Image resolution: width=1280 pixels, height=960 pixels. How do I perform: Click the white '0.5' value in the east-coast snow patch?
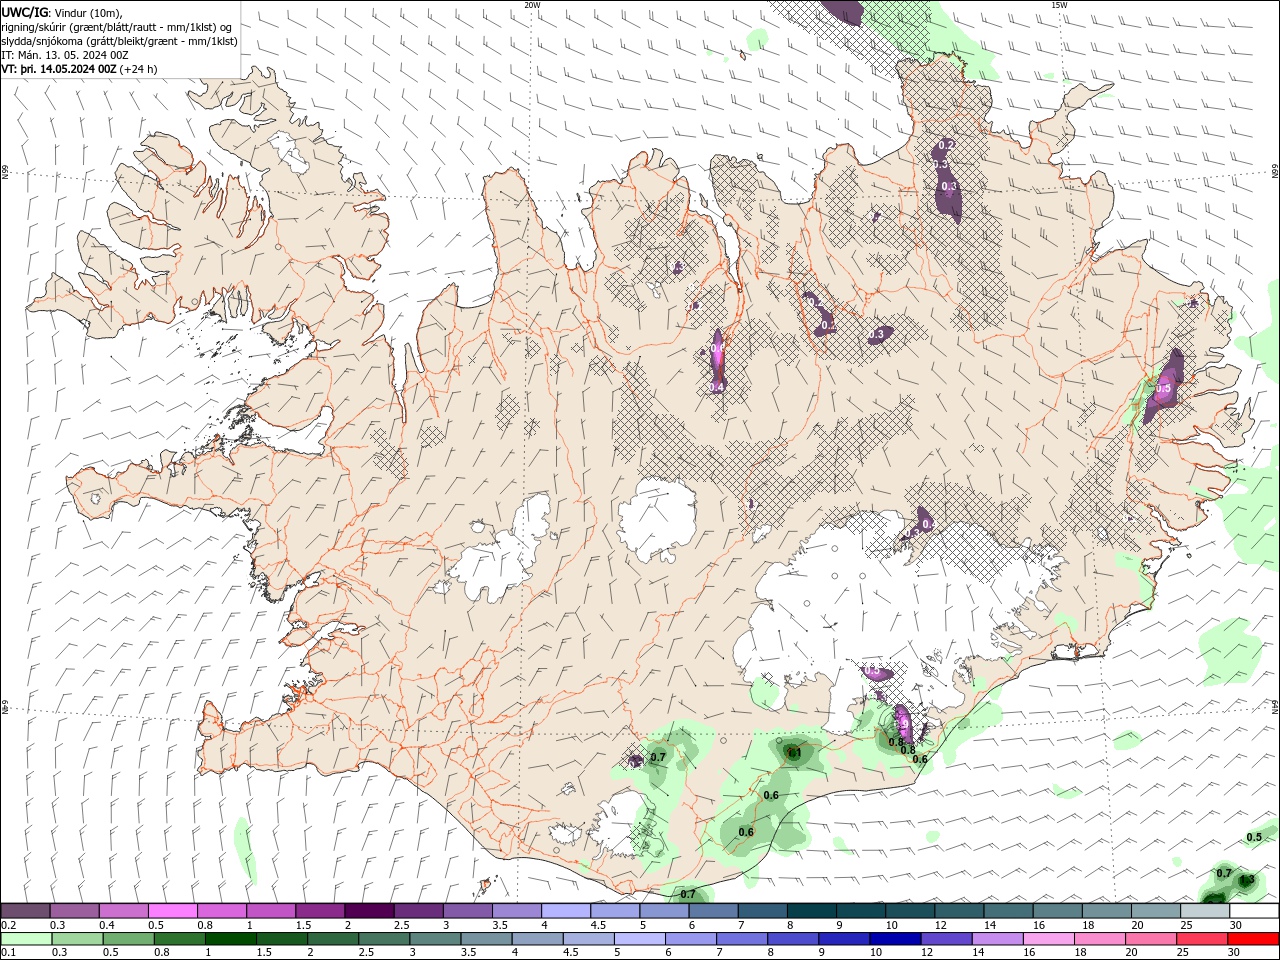click(x=1163, y=389)
